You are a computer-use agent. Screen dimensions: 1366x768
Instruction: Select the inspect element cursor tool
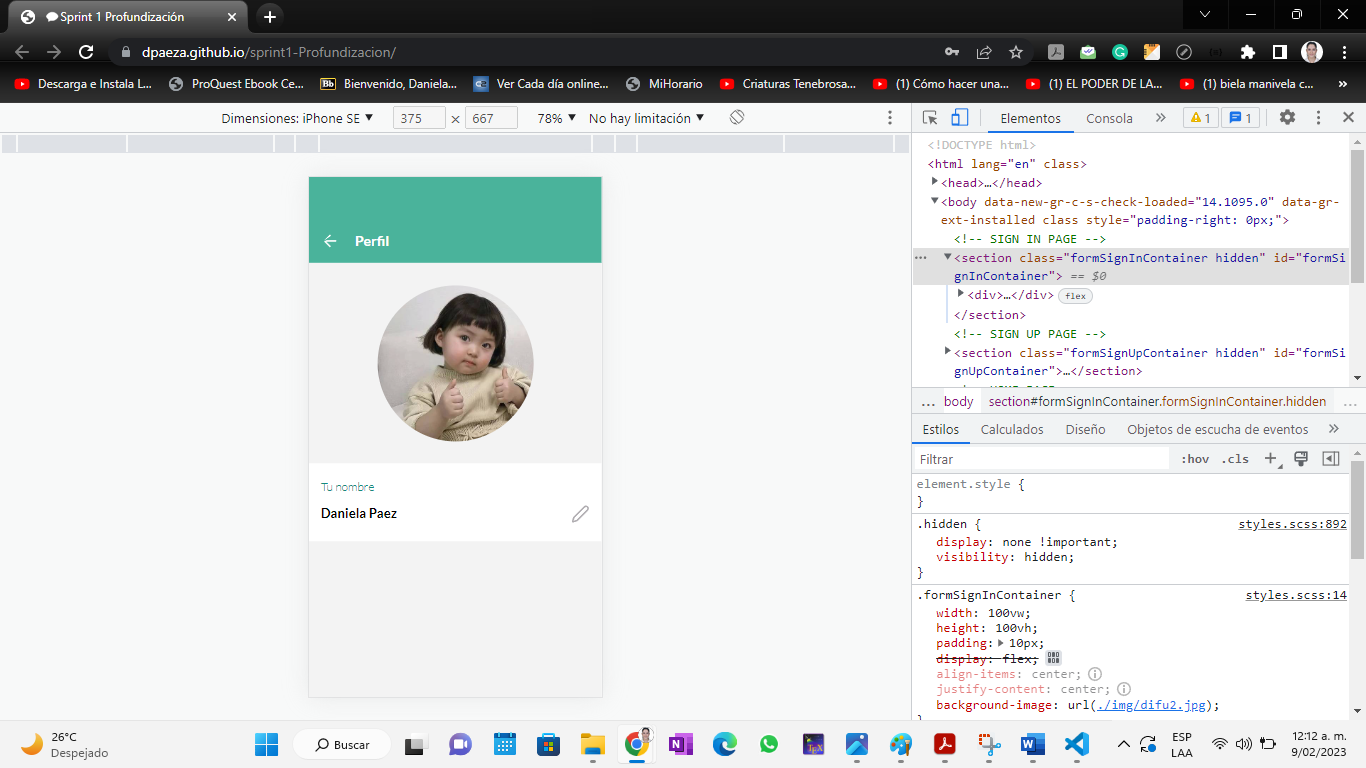pyautogui.click(x=928, y=117)
